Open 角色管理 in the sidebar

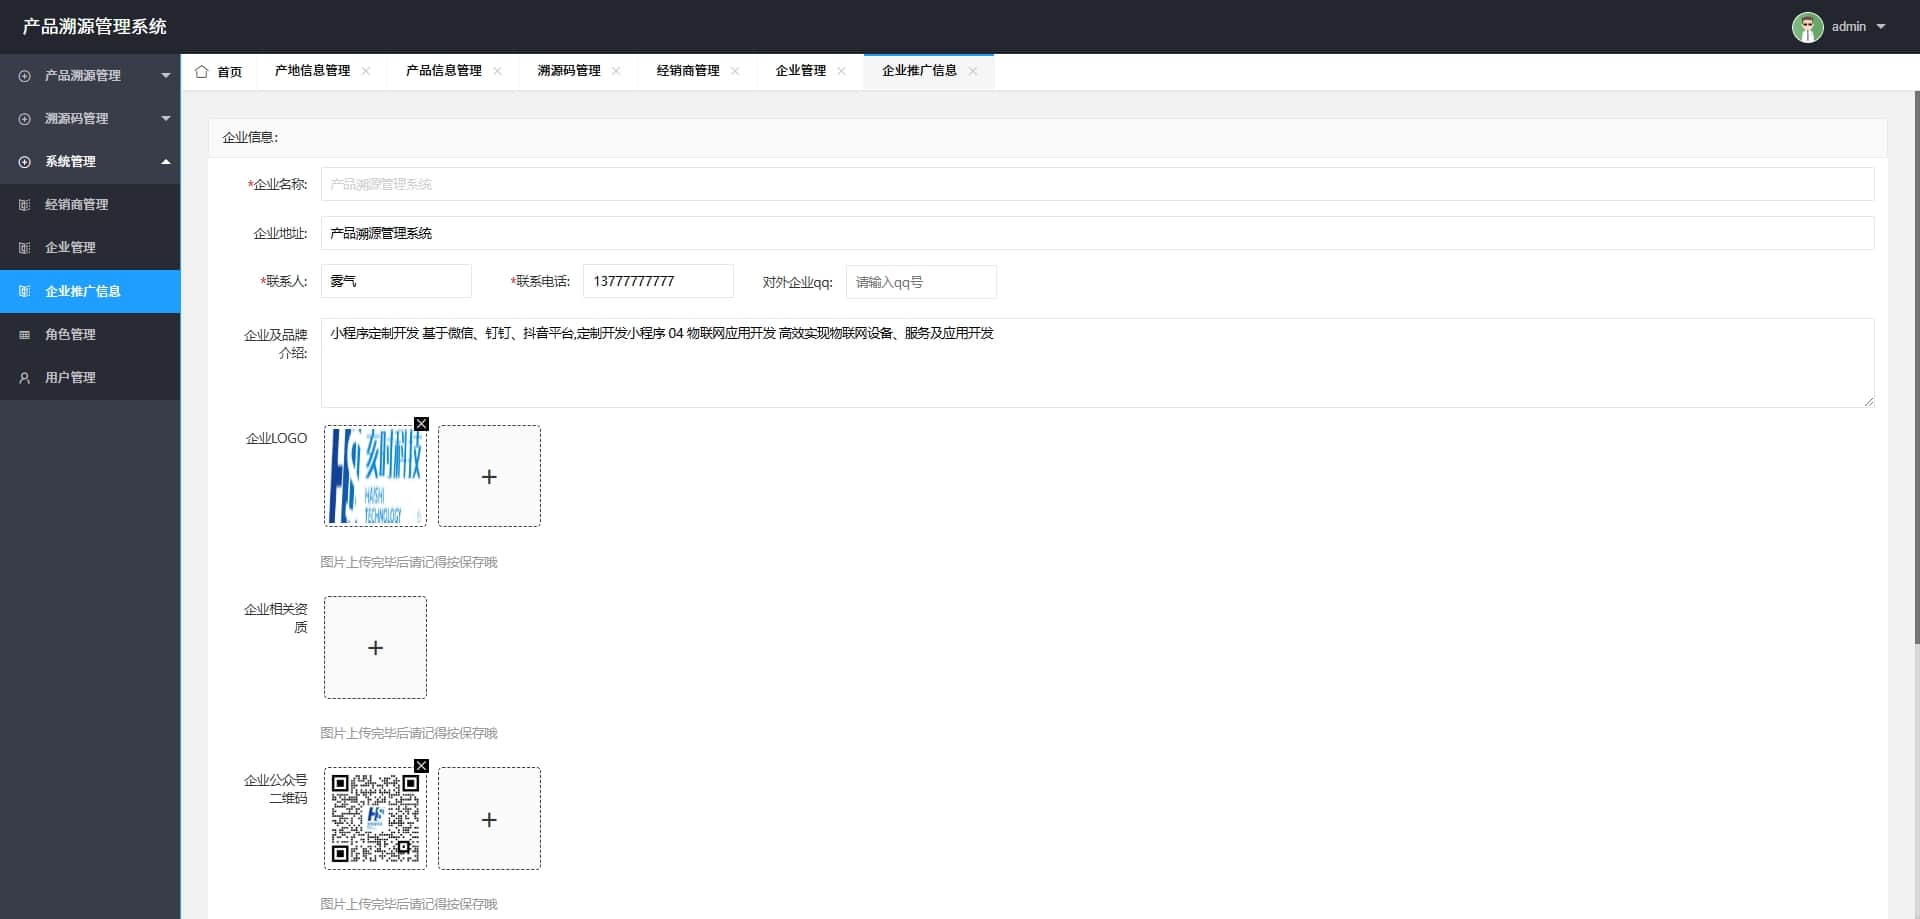click(x=90, y=335)
